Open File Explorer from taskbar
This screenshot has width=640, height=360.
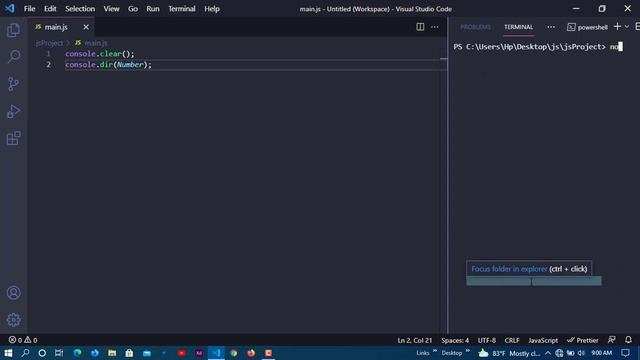(112, 353)
